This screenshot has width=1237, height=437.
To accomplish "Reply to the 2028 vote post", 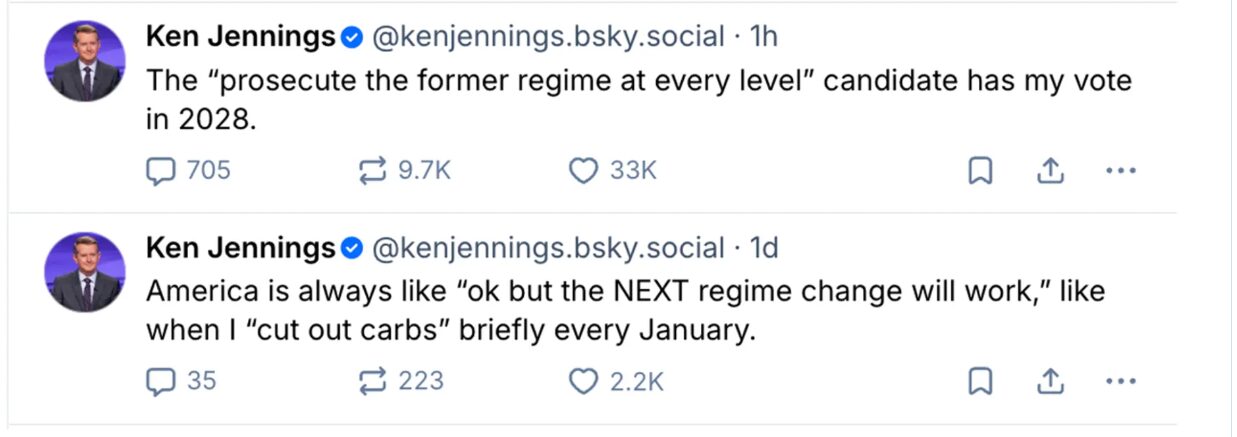I will [x=161, y=172].
